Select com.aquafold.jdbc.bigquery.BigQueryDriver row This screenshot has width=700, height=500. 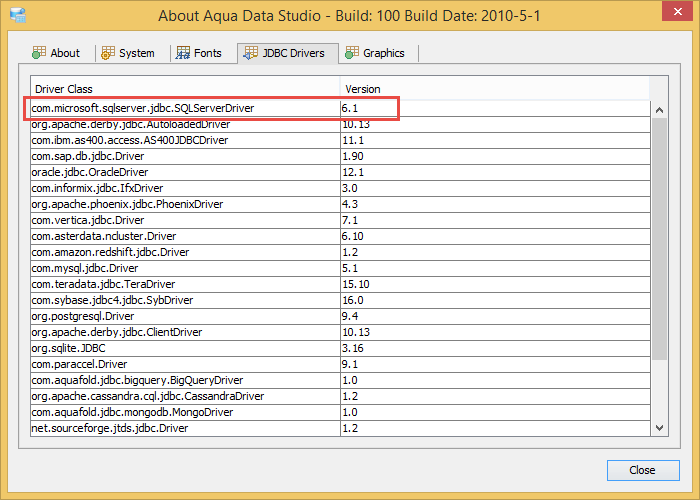click(x=340, y=380)
